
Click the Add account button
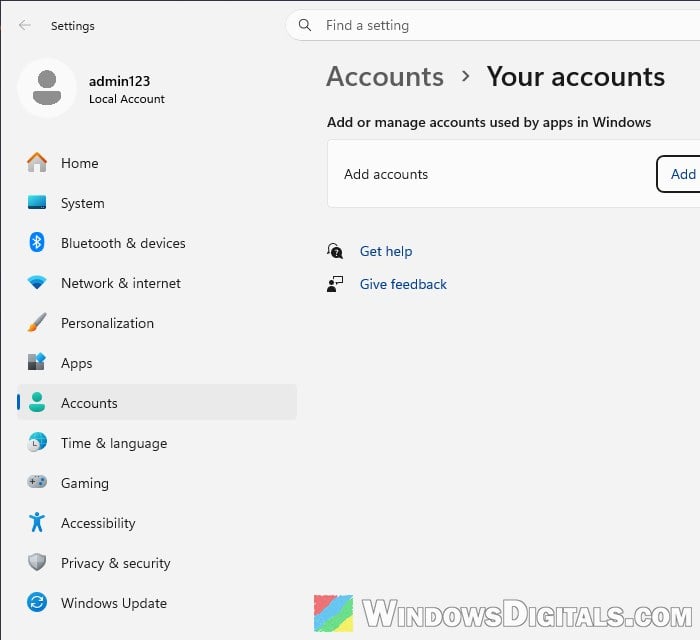(x=679, y=174)
